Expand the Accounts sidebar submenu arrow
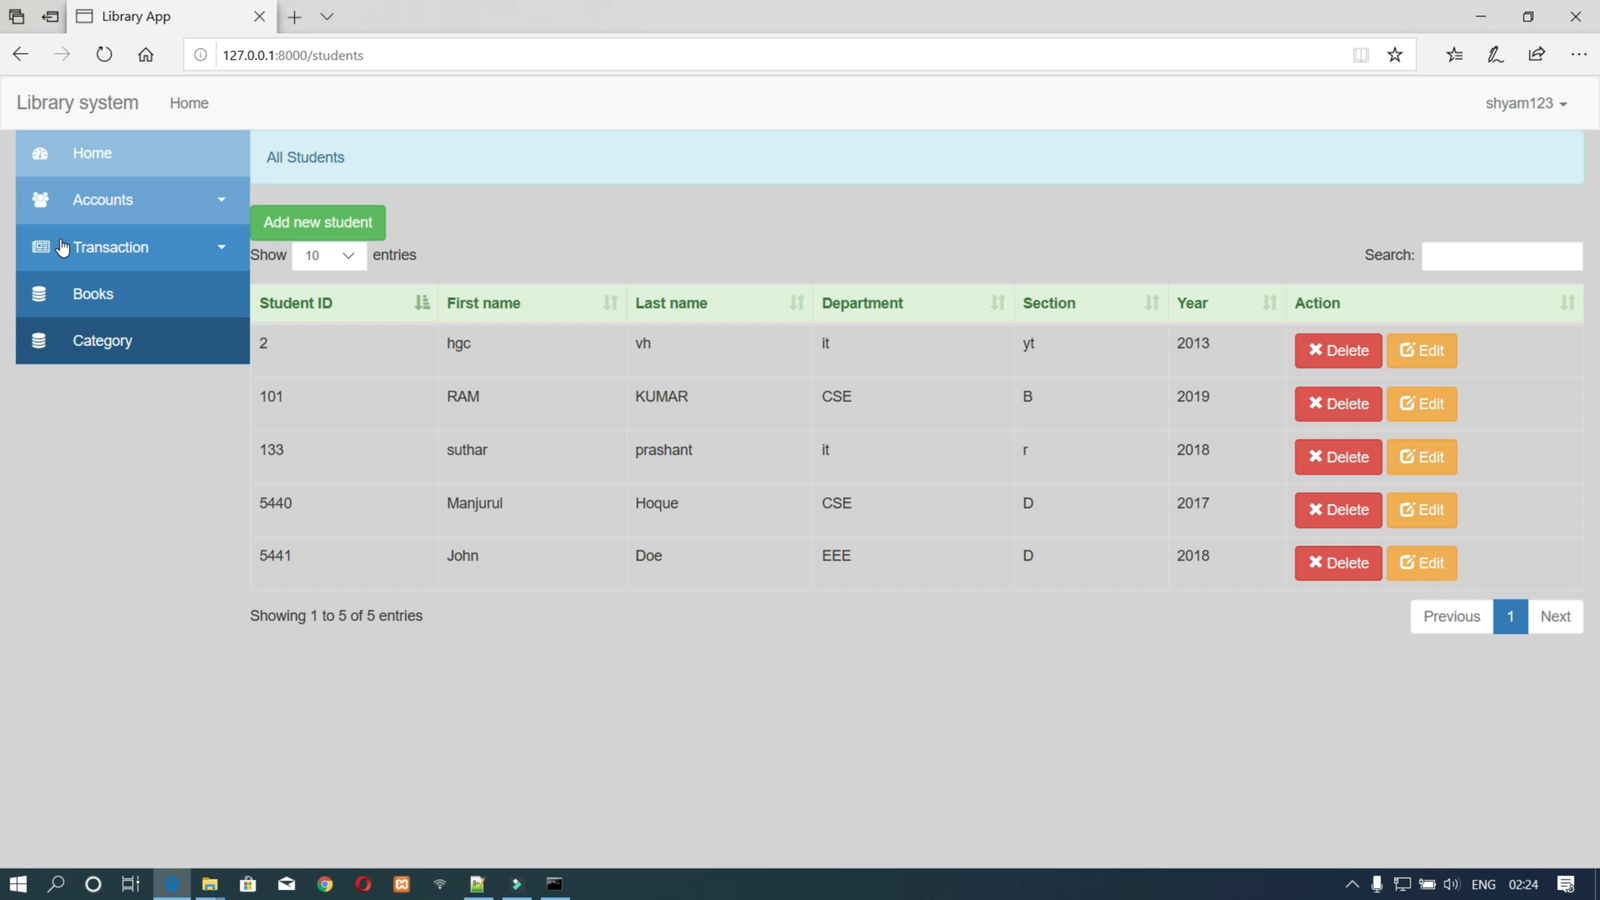1600x900 pixels. pyautogui.click(x=221, y=200)
